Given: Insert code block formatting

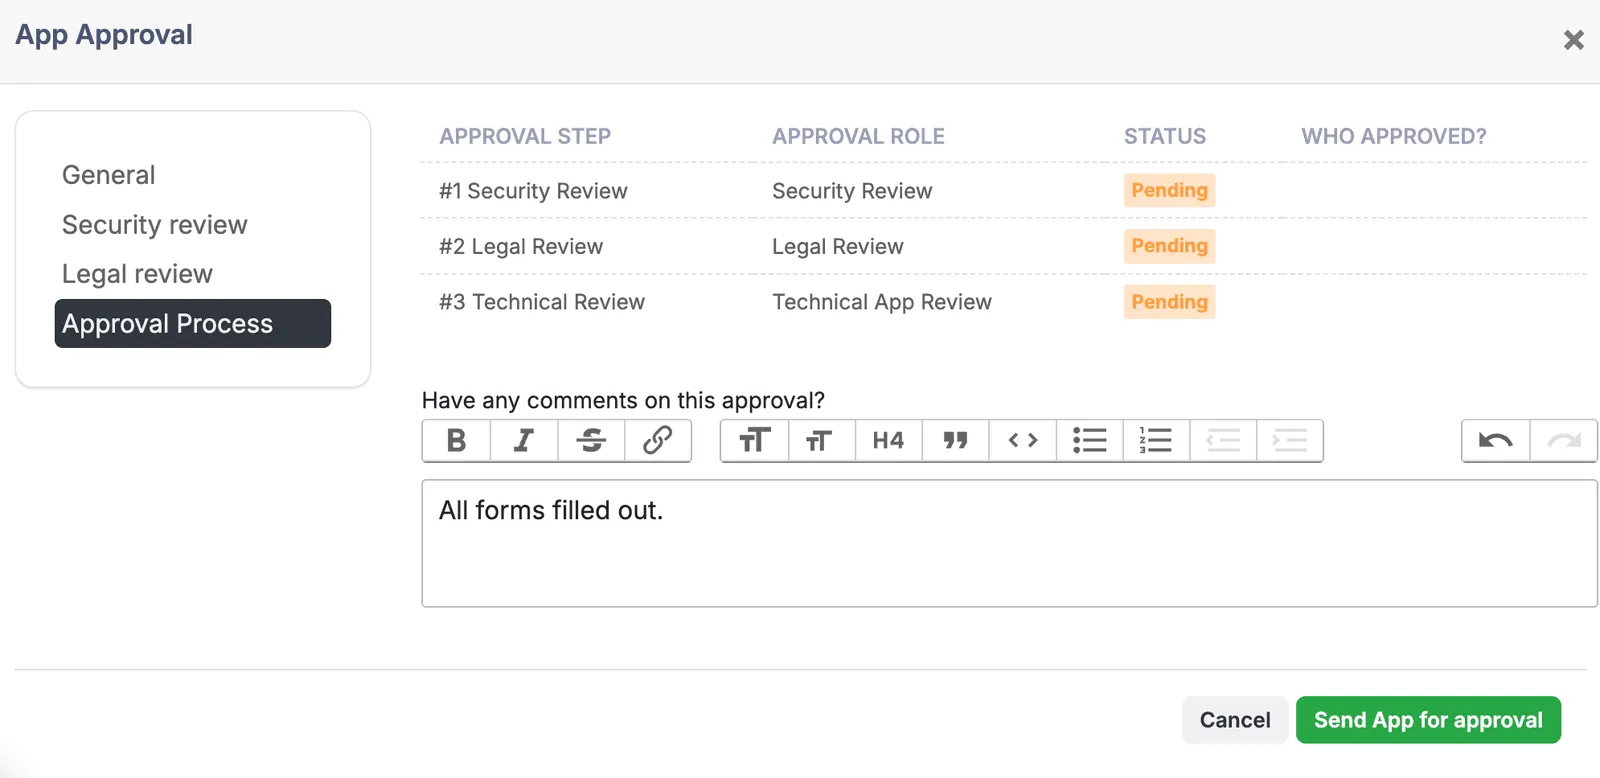Looking at the screenshot, I should (x=1022, y=440).
